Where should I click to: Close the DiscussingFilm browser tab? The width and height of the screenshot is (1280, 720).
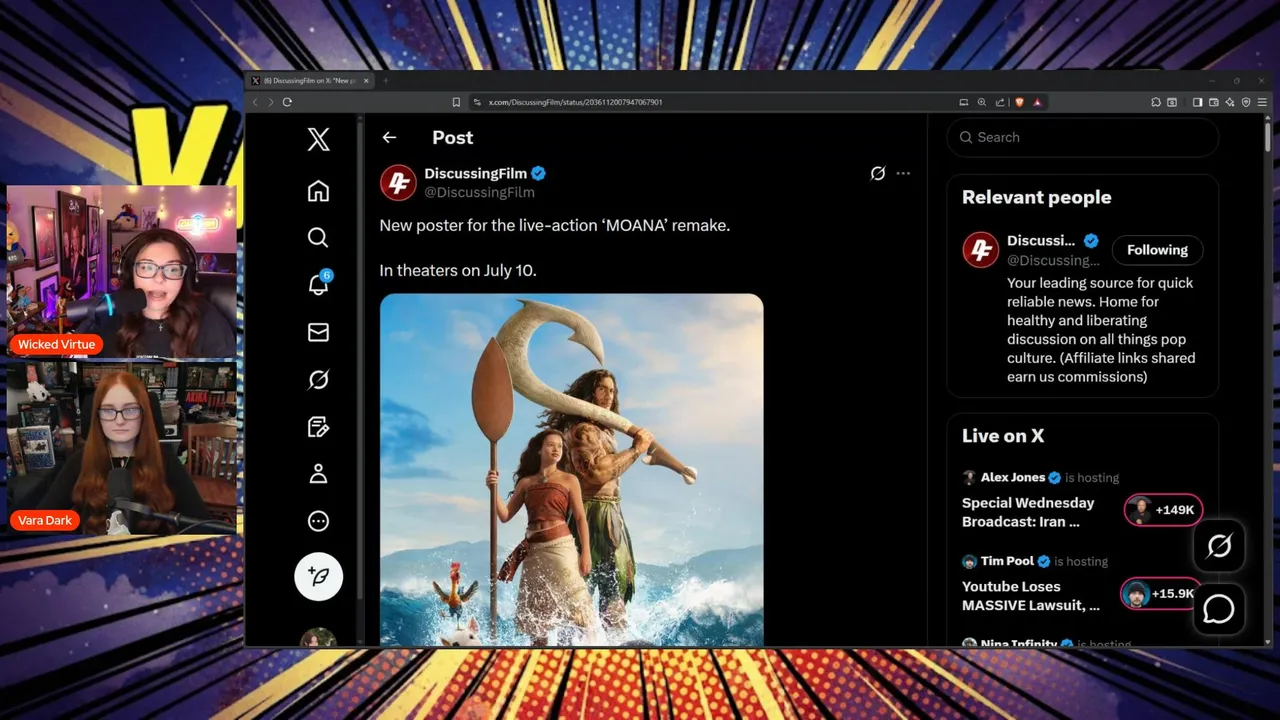366,81
